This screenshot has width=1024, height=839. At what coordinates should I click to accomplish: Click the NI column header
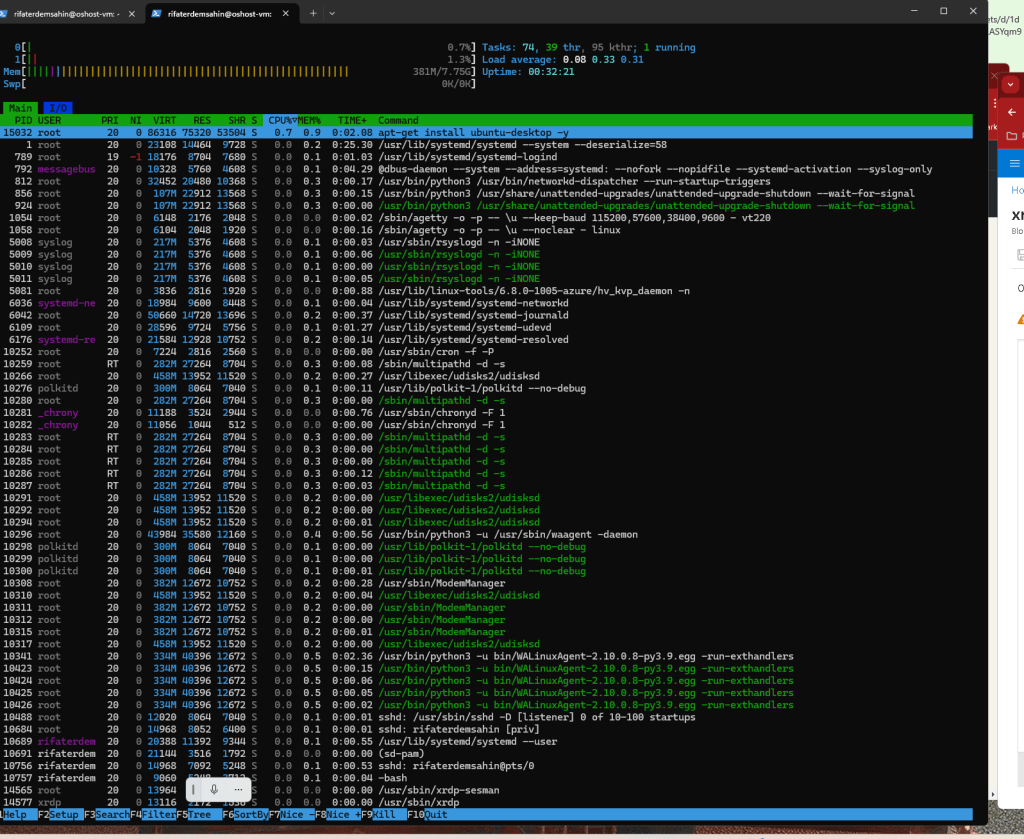click(x=136, y=120)
